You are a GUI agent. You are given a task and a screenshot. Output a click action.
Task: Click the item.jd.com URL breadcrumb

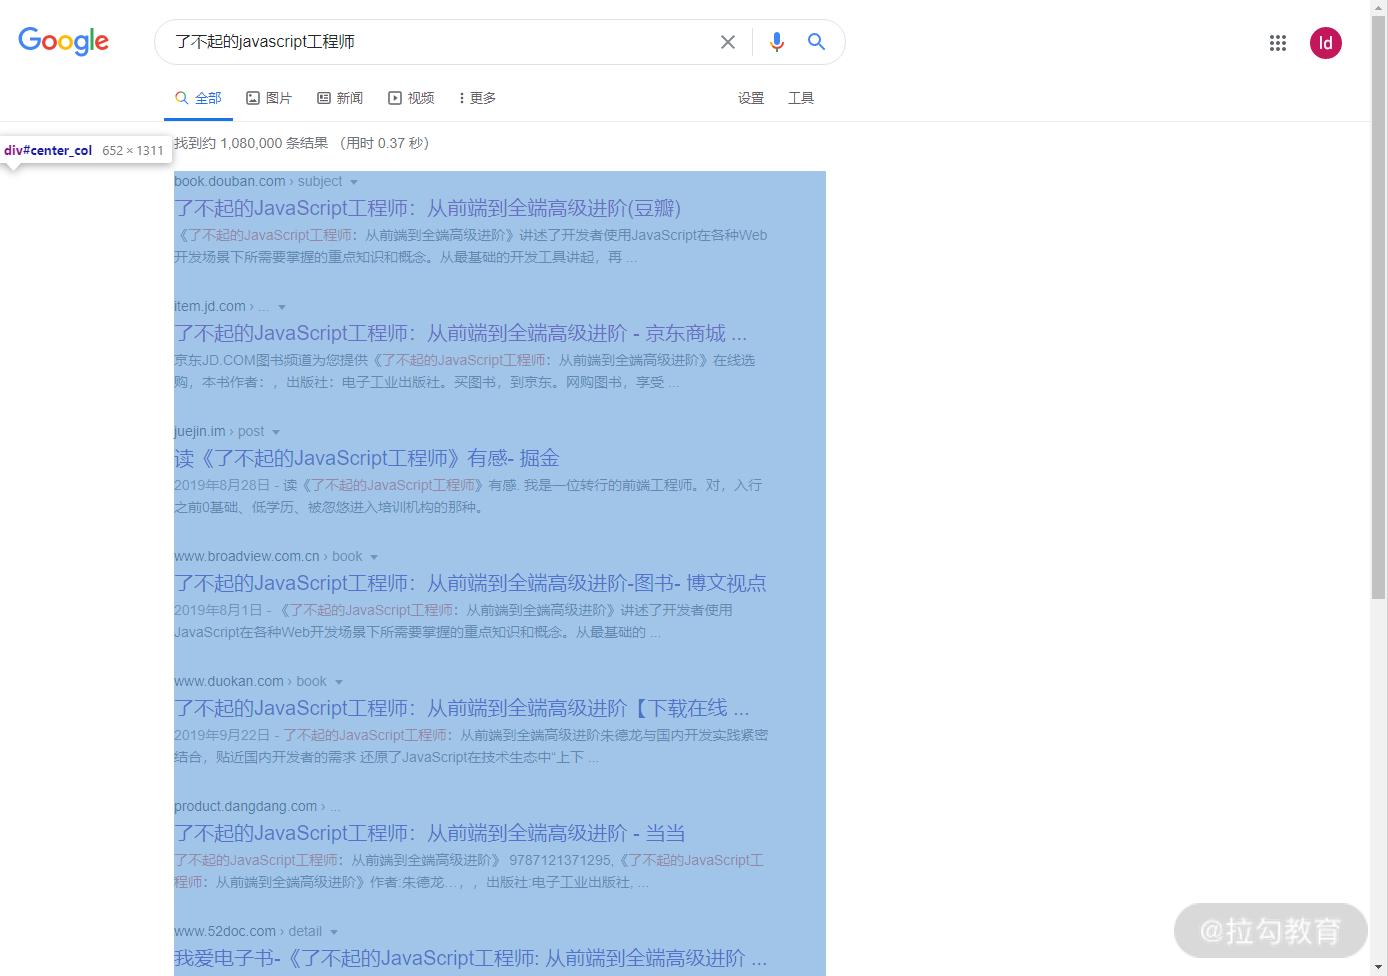pyautogui.click(x=222, y=306)
